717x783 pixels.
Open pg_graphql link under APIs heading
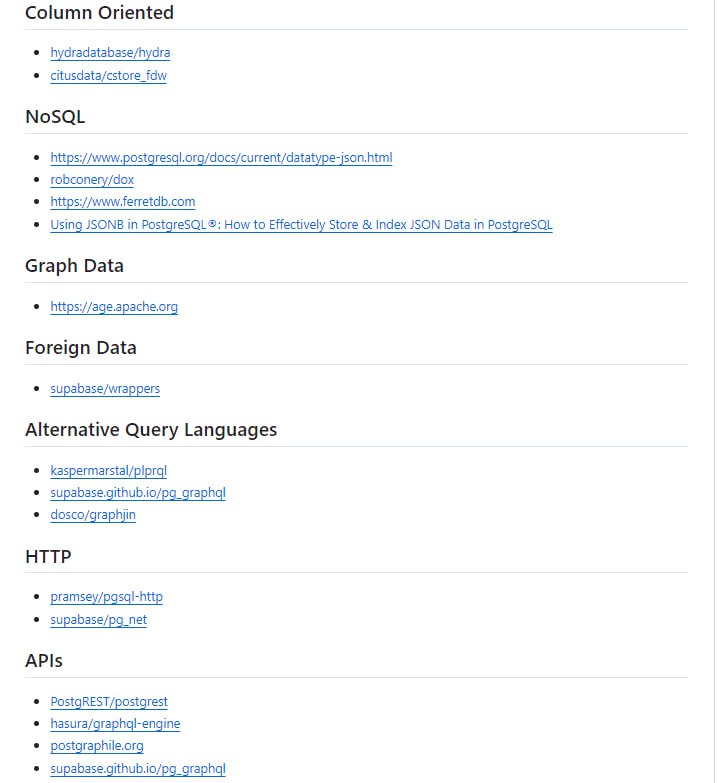click(x=138, y=768)
